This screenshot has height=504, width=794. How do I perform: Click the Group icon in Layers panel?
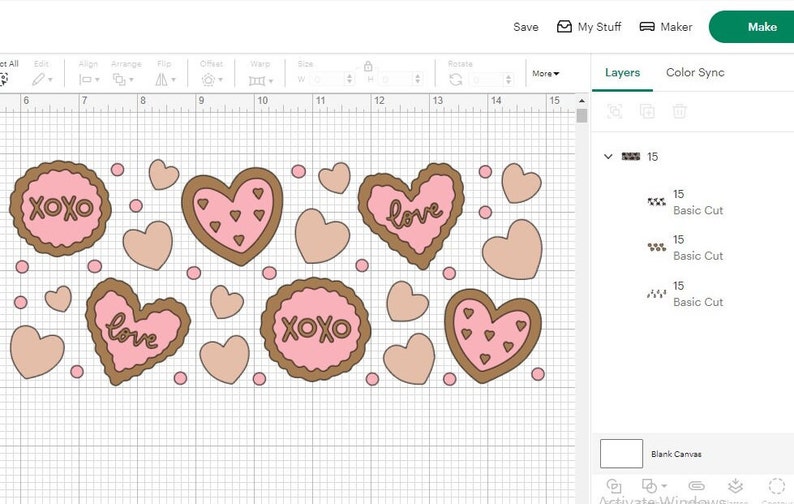click(615, 111)
